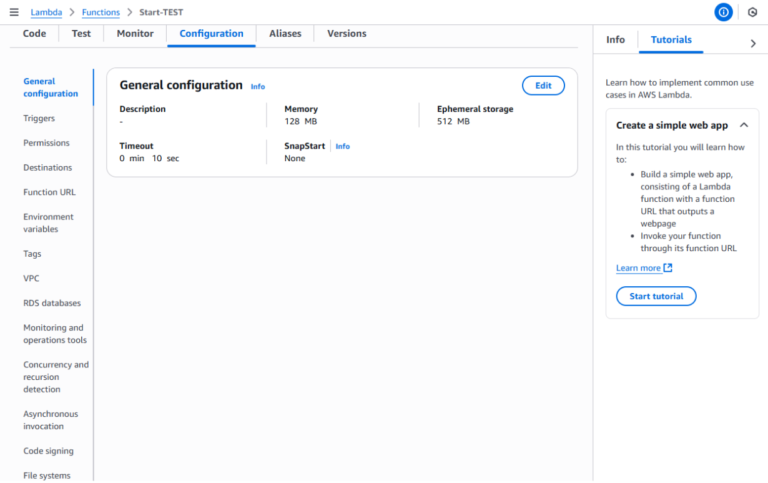
Task: Click the blue info circle icon
Action: (723, 12)
